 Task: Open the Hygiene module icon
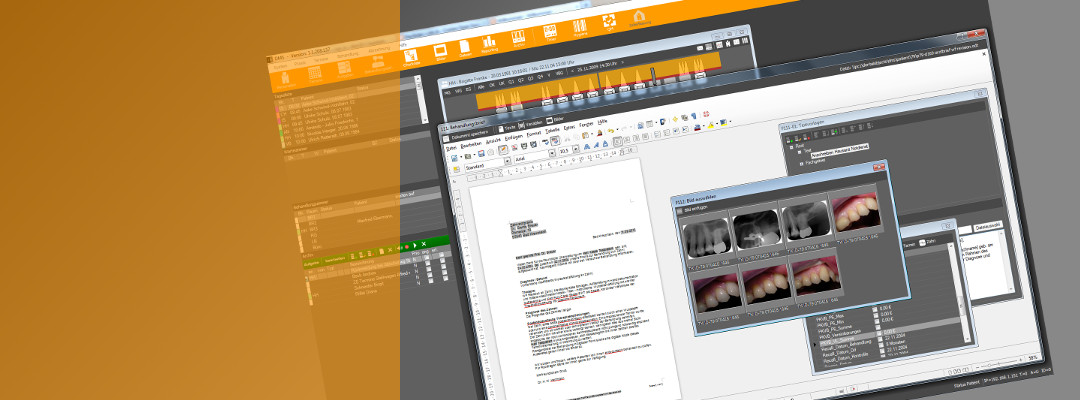click(x=580, y=28)
